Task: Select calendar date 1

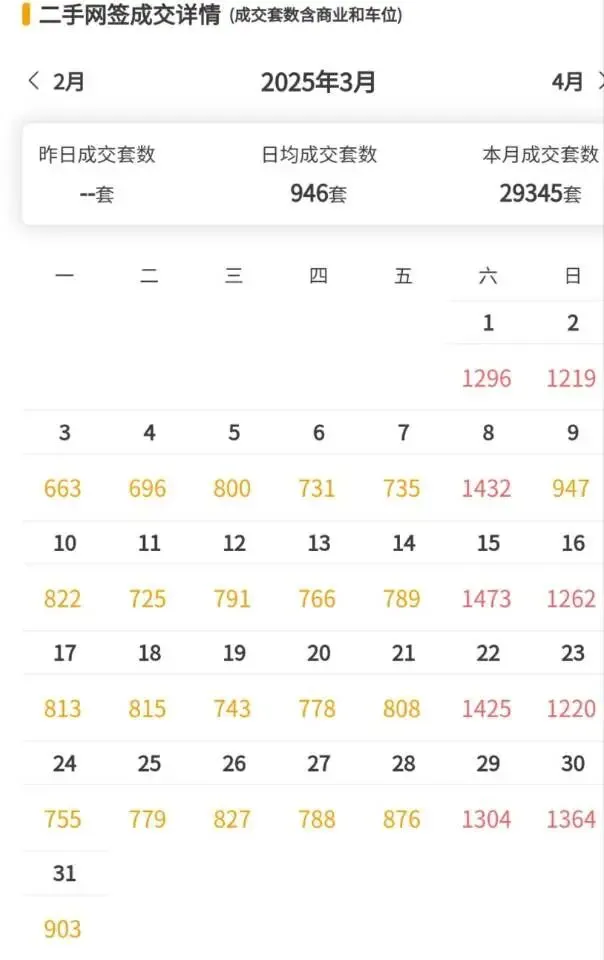Action: (x=488, y=323)
